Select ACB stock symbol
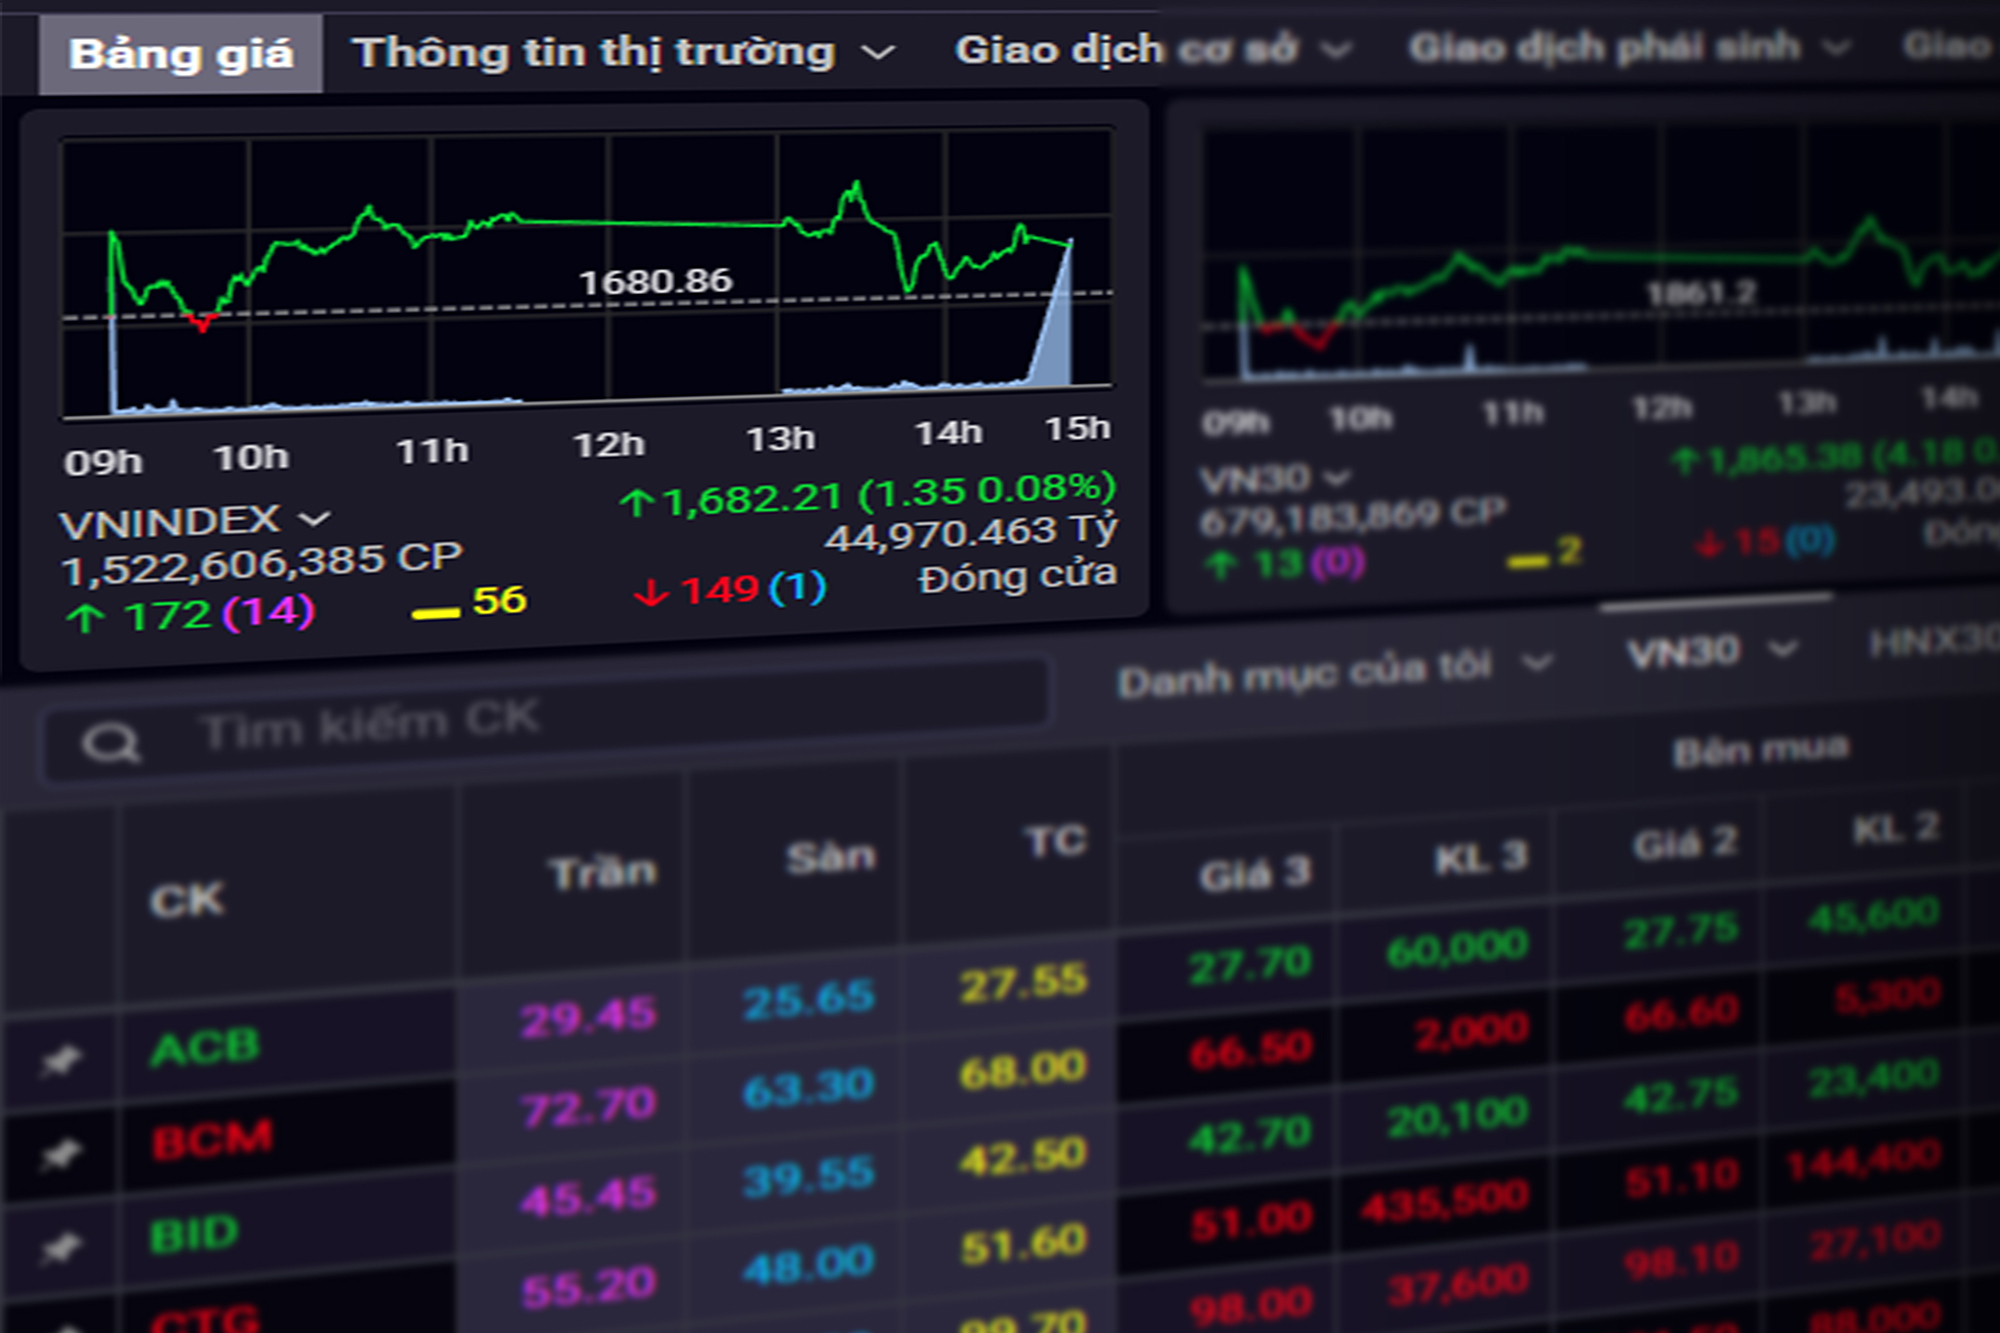2000x1333 pixels. [x=205, y=1047]
